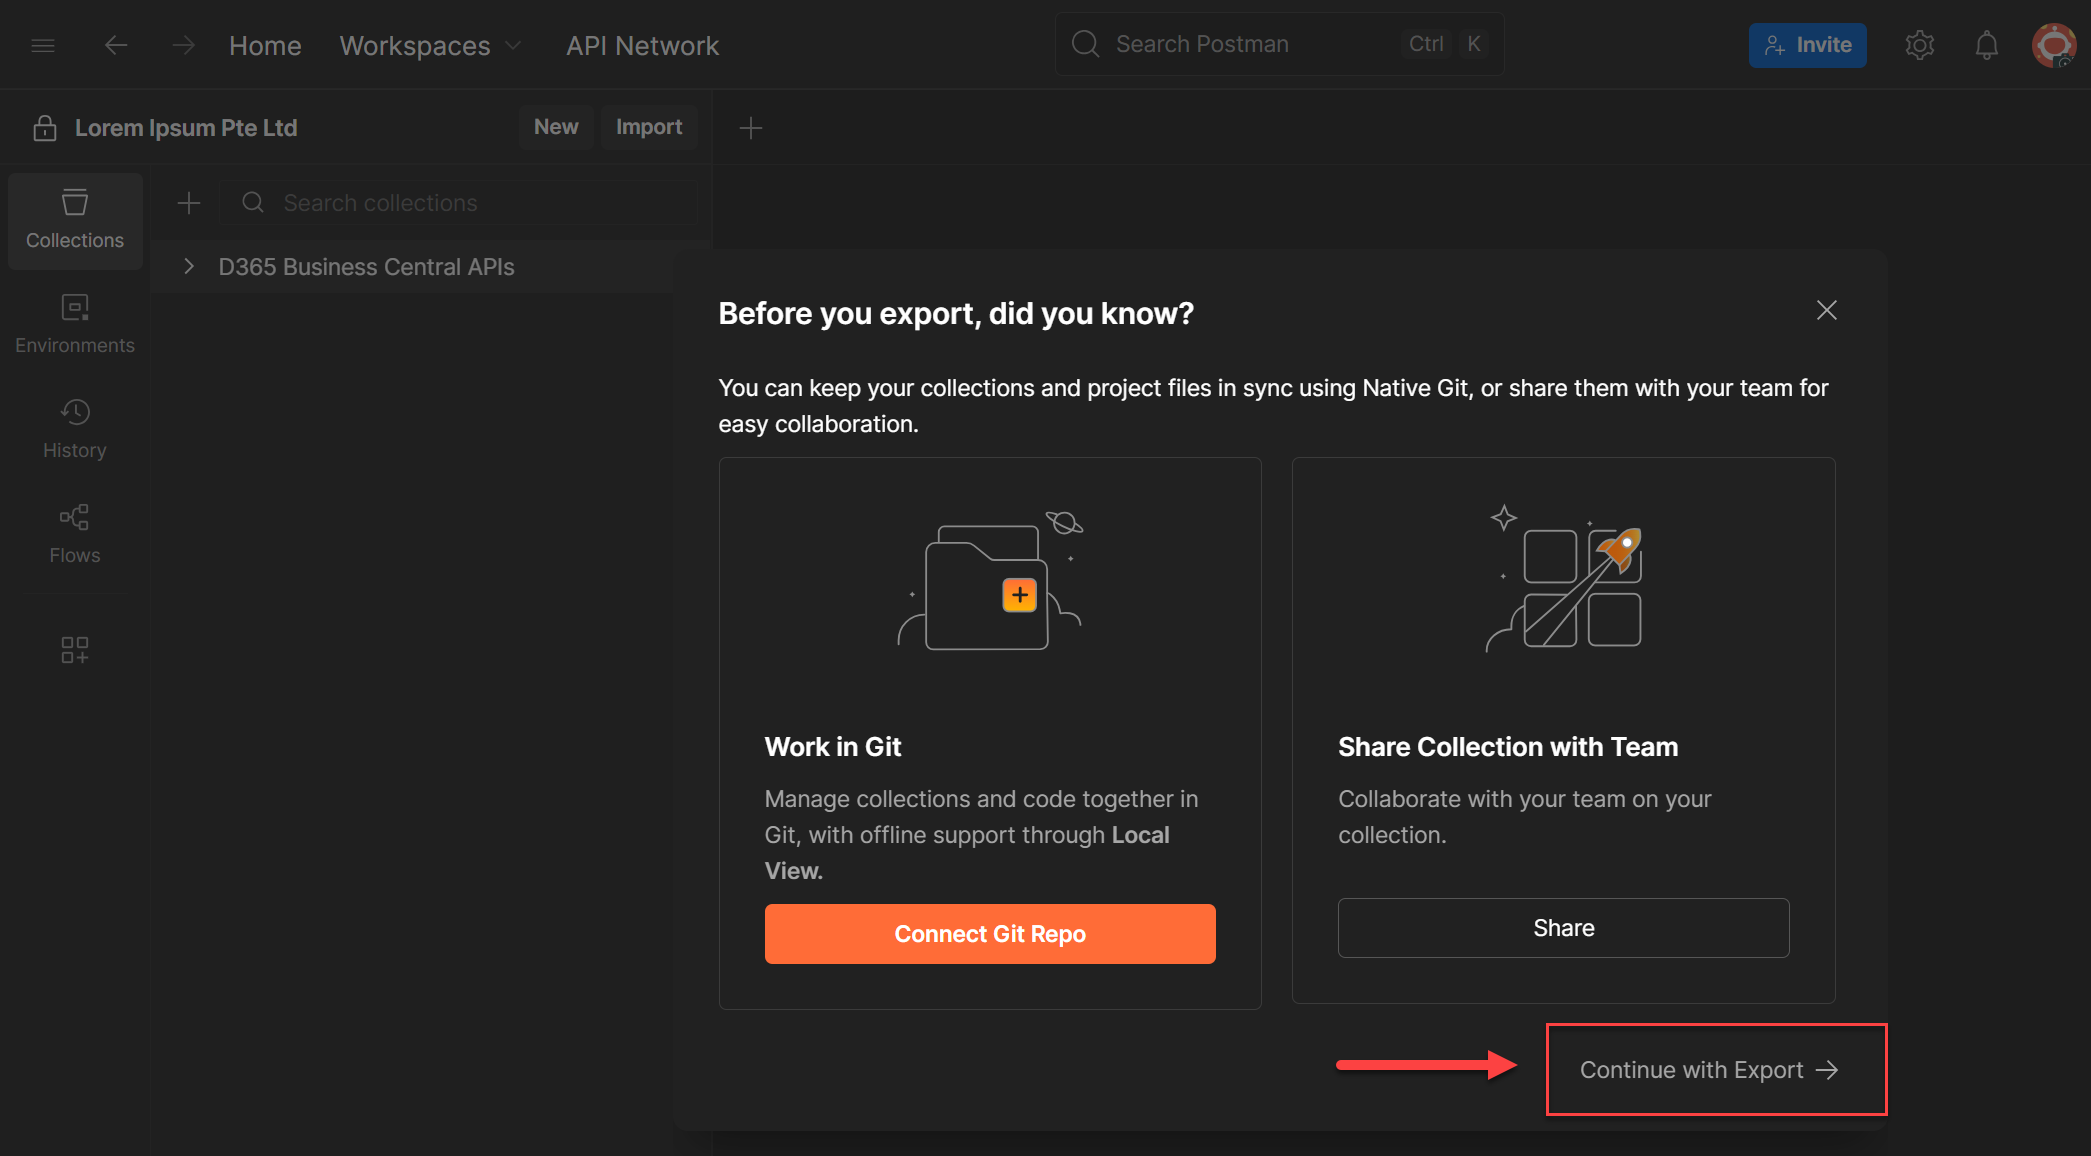
Task: Open the History sidebar panel
Action: click(x=75, y=429)
